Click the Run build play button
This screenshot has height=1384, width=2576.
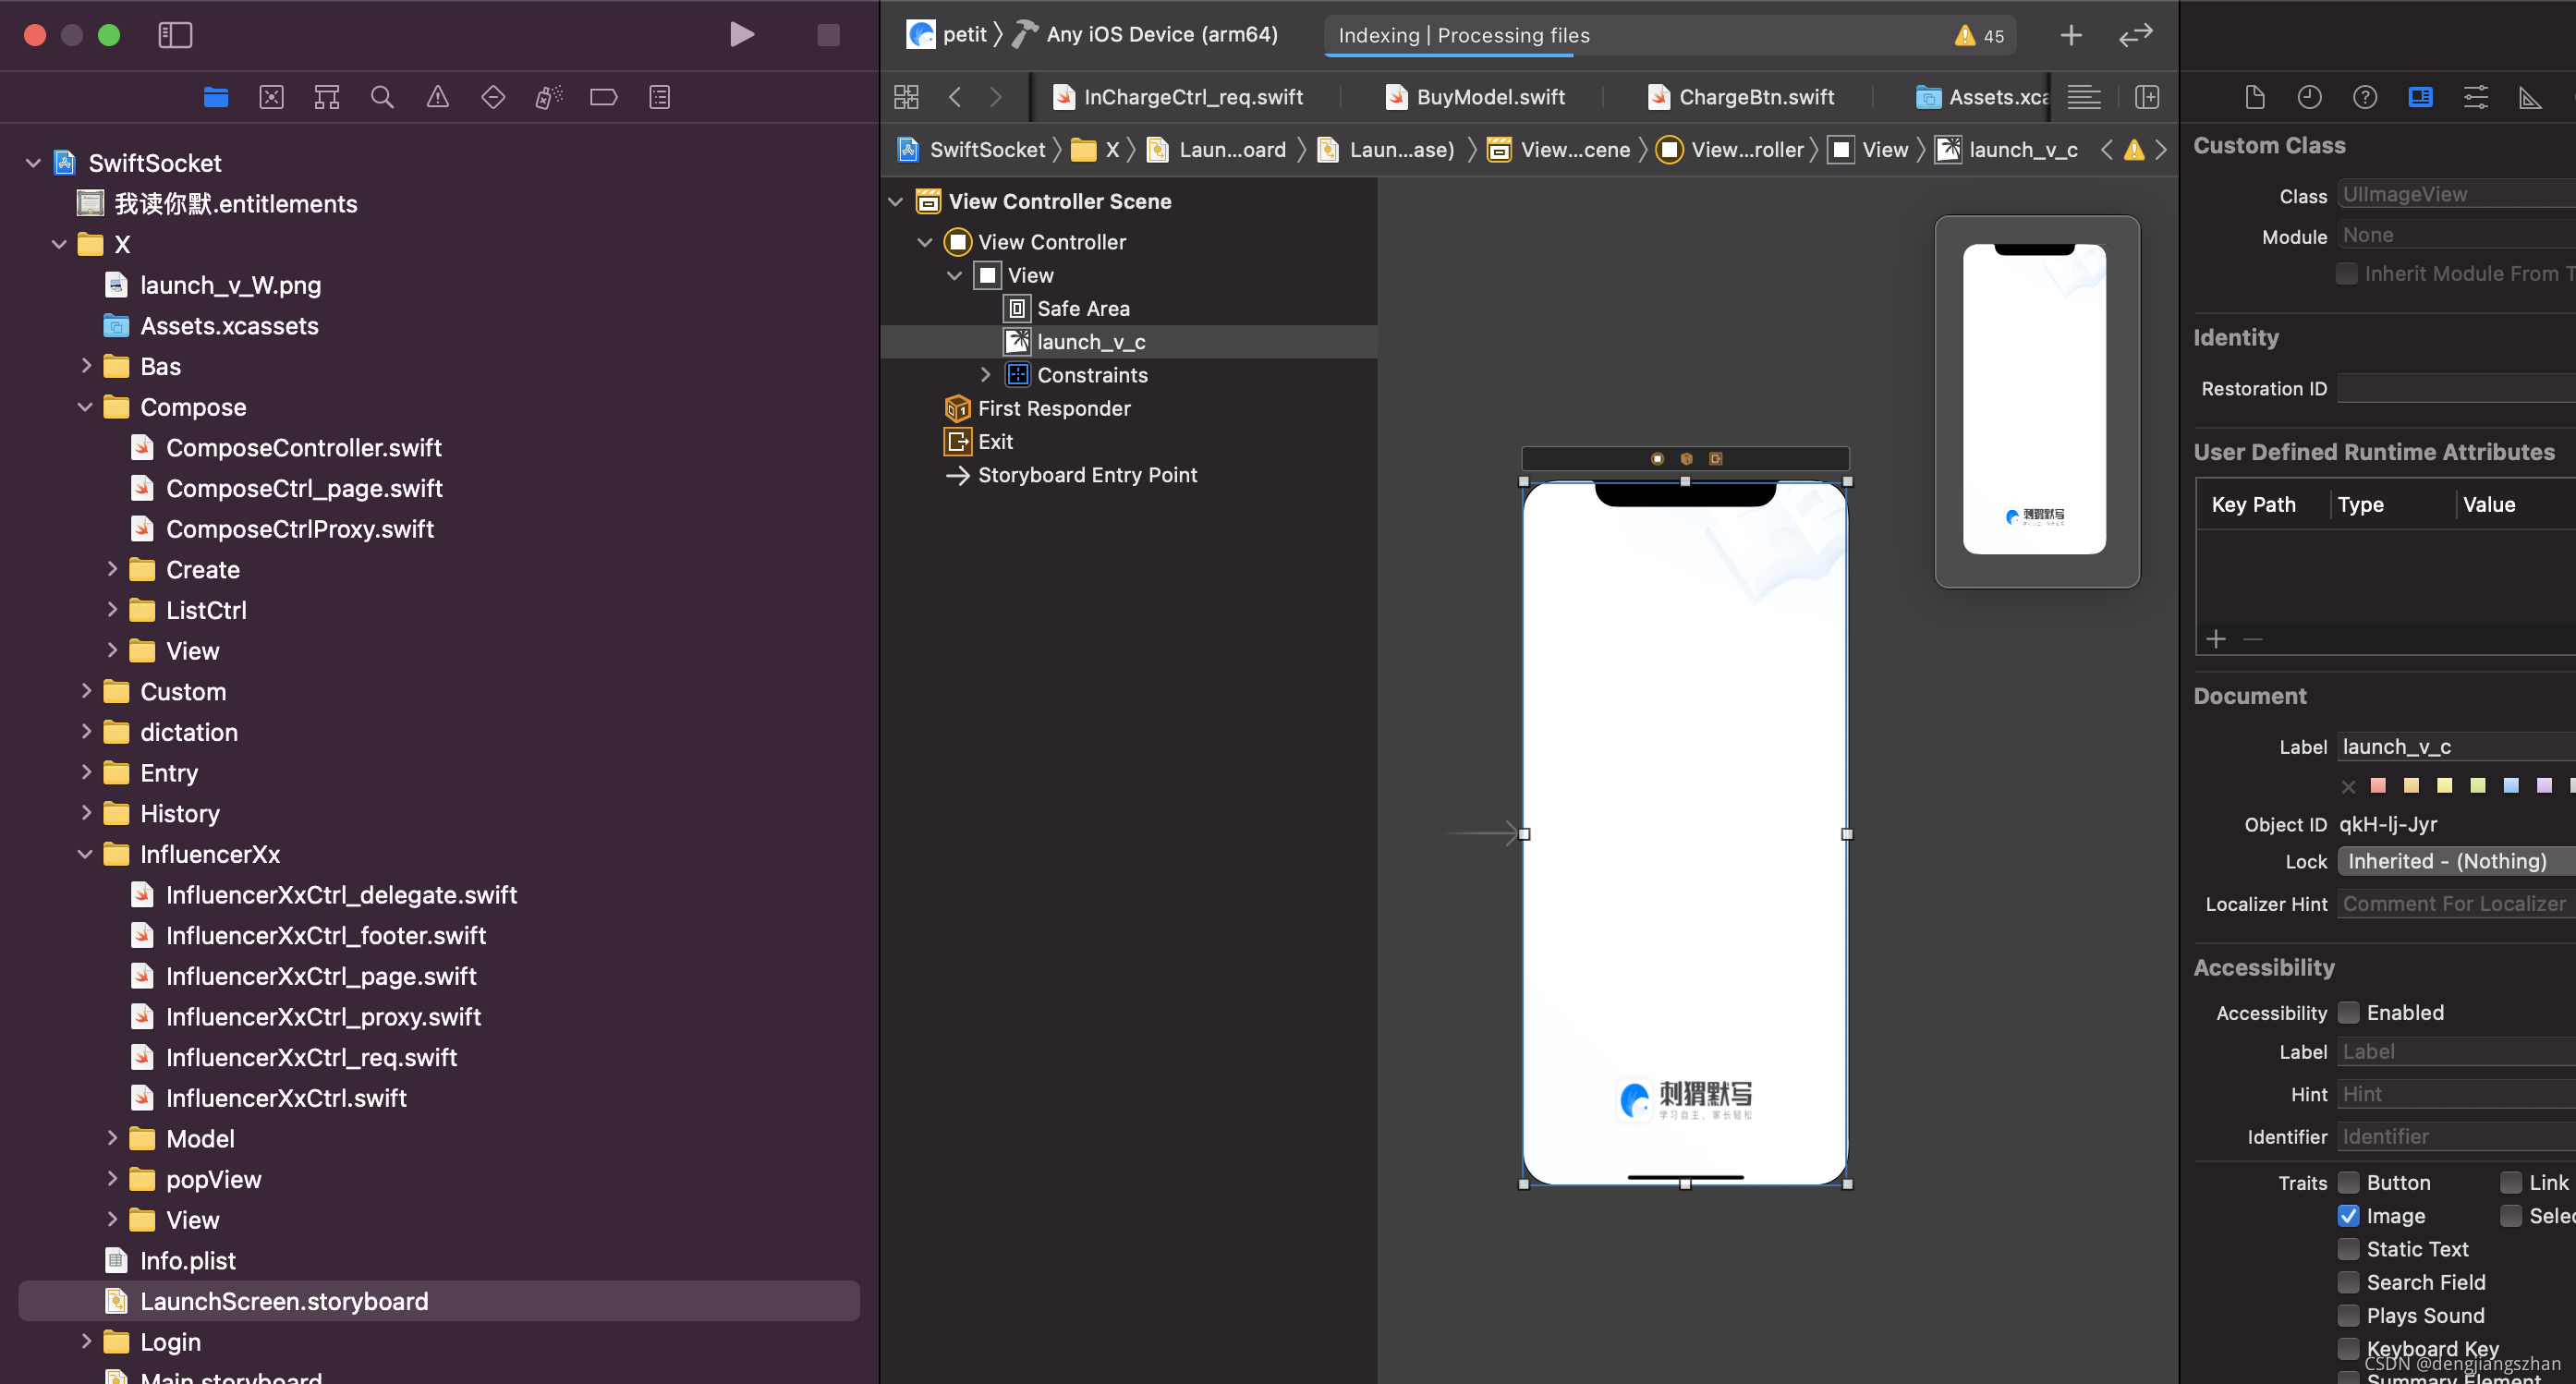(x=741, y=35)
